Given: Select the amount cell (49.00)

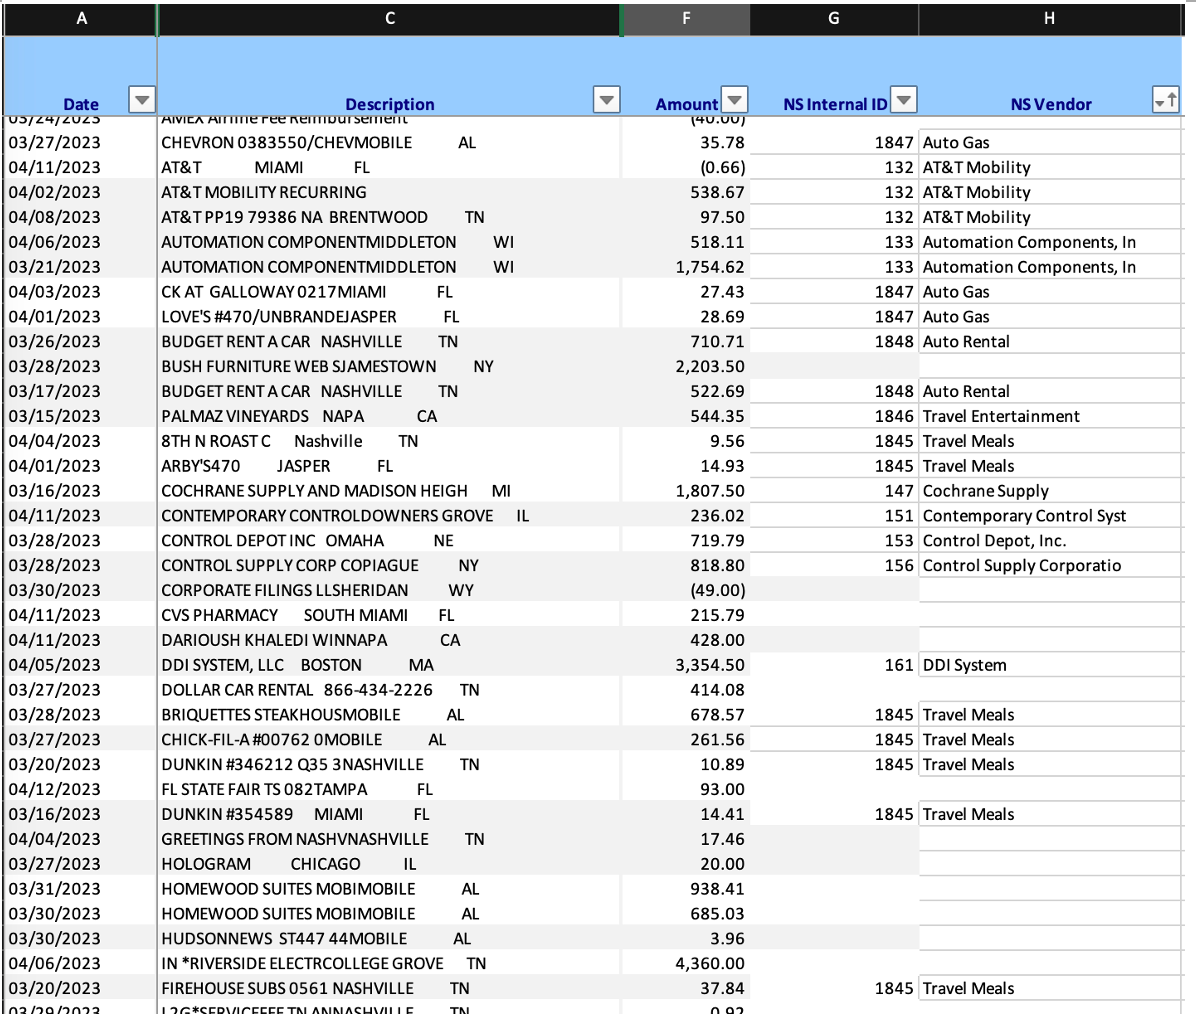Looking at the screenshot, I should (686, 590).
